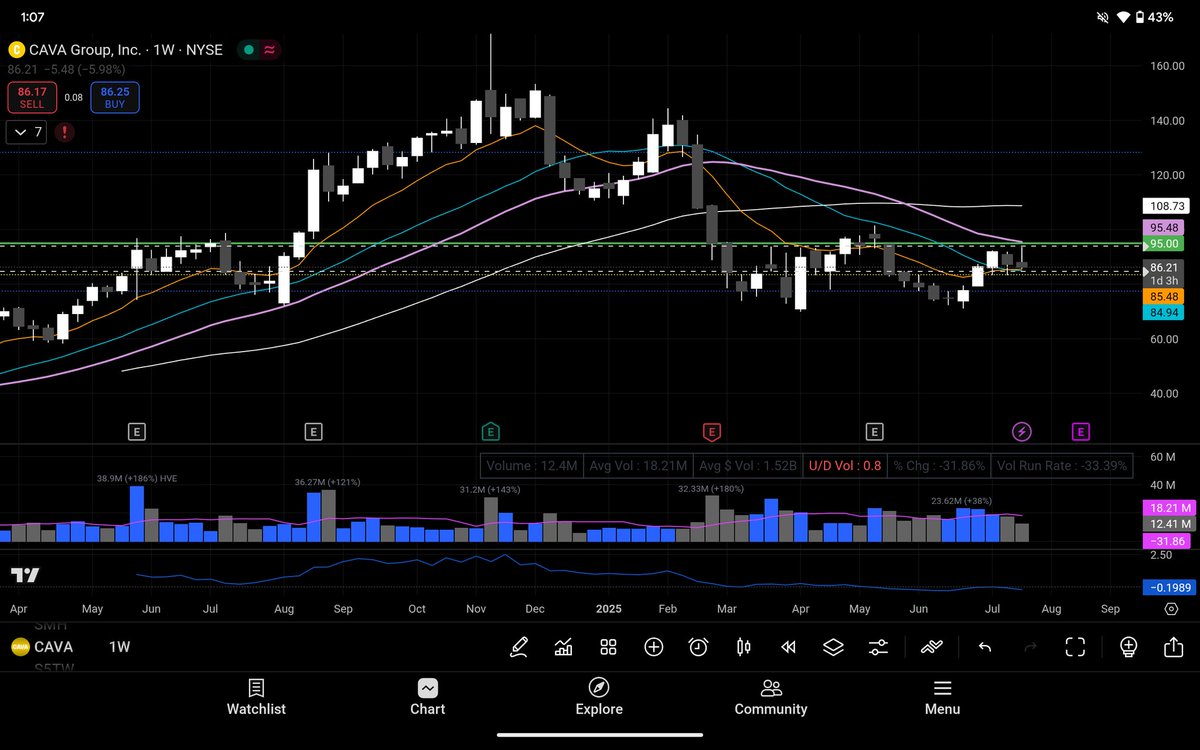Open the Indicators chart icon
This screenshot has width=1200, height=750.
(x=563, y=647)
